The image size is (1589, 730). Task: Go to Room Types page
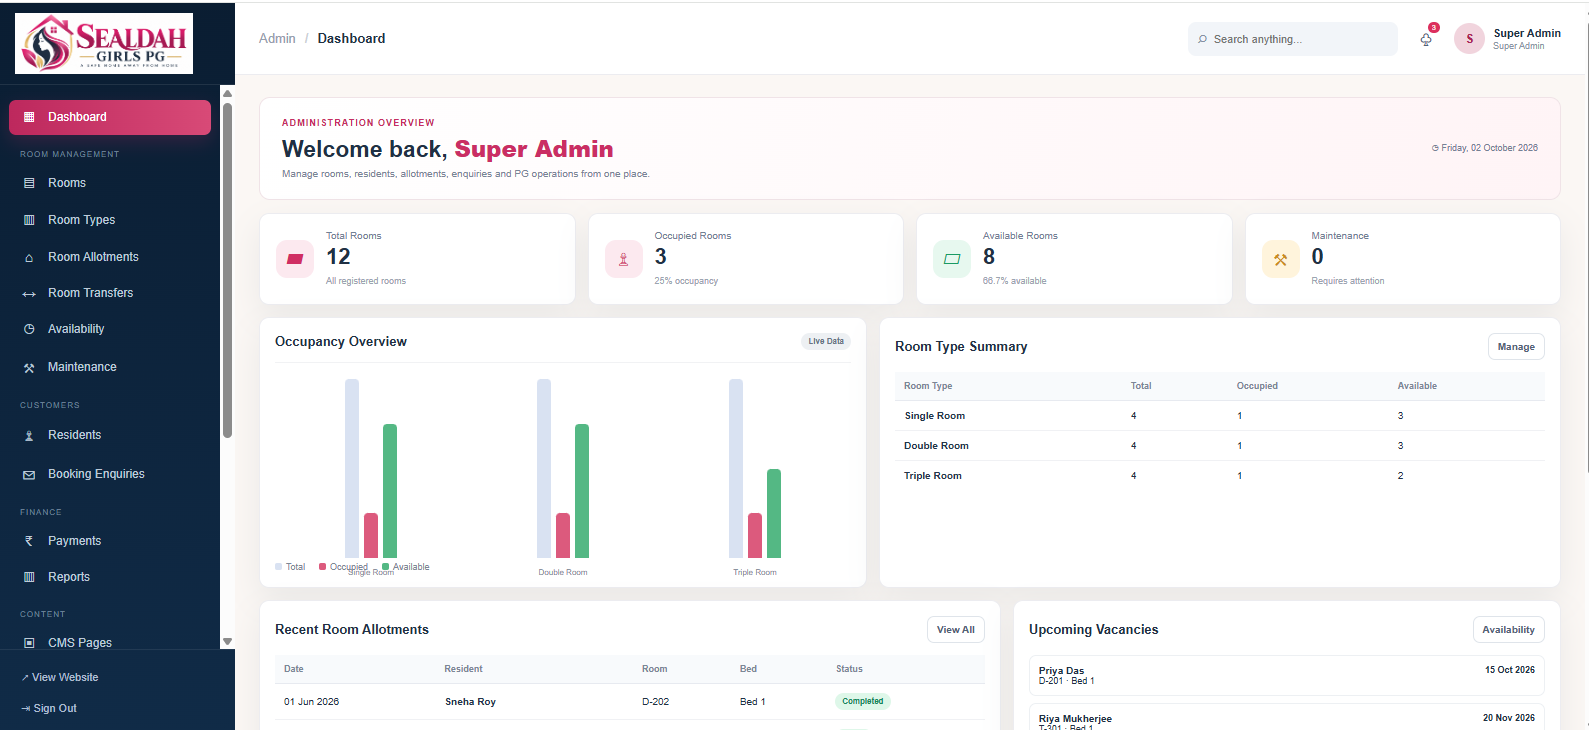click(81, 220)
